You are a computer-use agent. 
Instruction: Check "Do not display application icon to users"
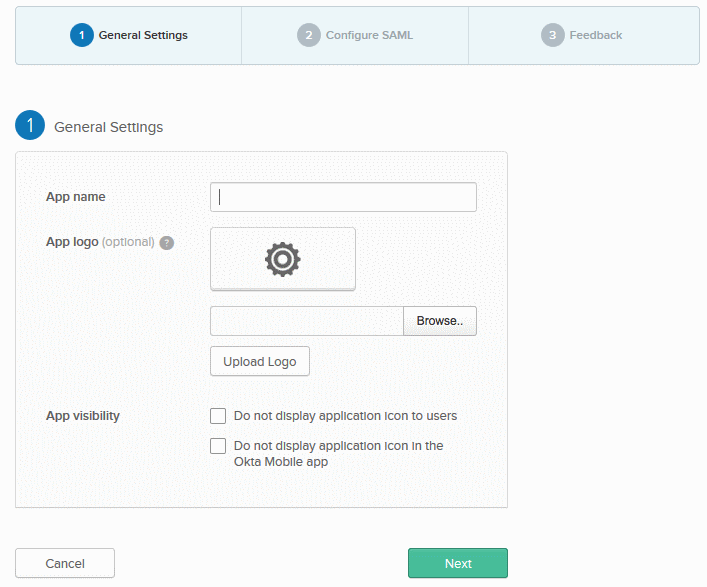click(218, 416)
